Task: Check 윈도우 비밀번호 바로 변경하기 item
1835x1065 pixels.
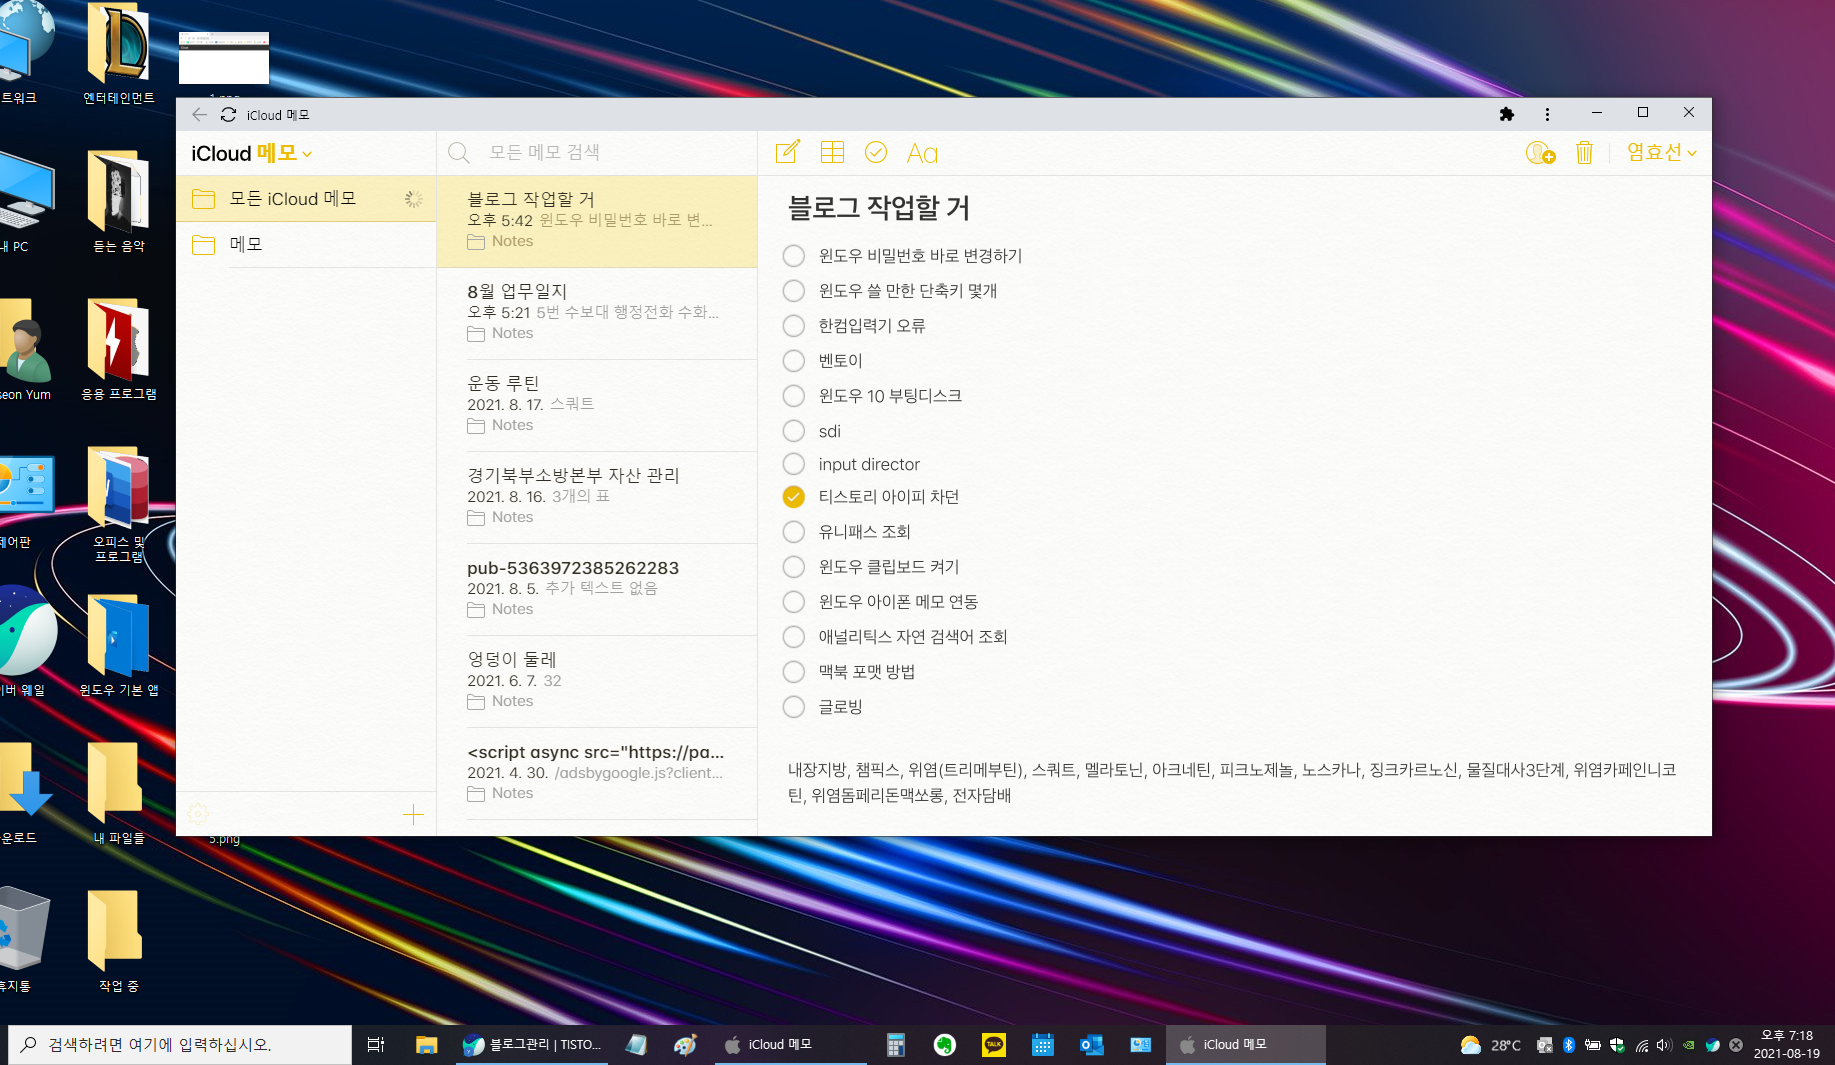Action: click(x=793, y=256)
